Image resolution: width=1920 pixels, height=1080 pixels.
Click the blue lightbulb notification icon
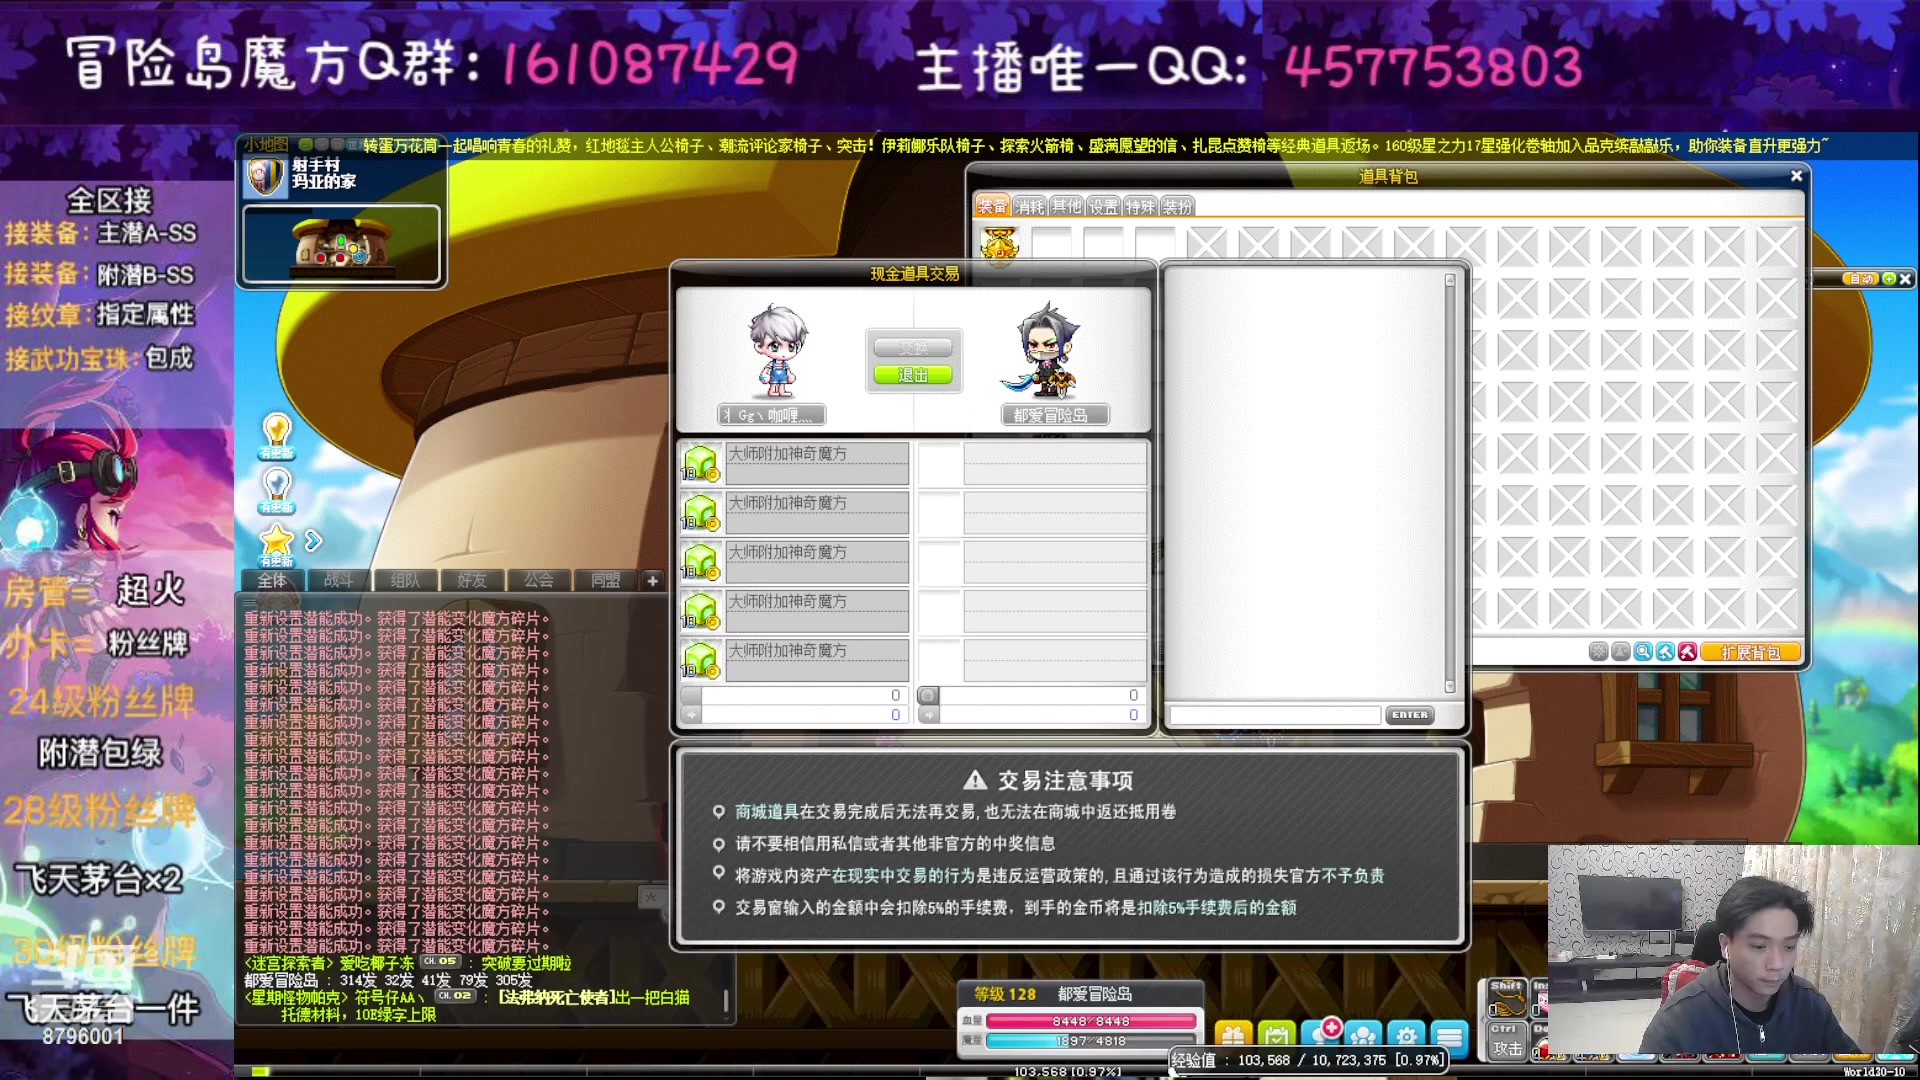pos(277,490)
